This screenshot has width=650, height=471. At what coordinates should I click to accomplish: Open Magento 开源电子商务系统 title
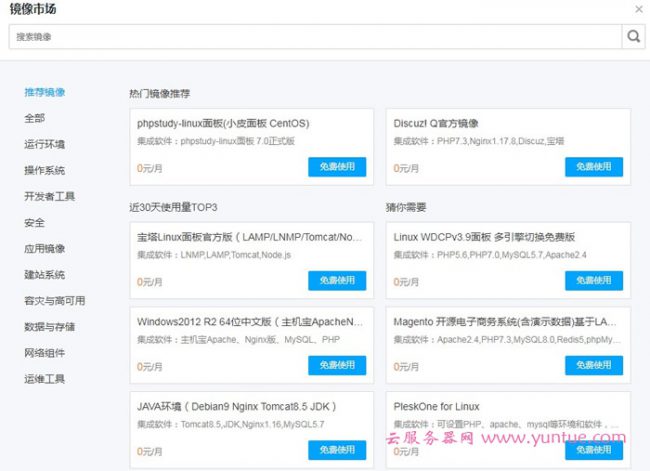tap(505, 322)
